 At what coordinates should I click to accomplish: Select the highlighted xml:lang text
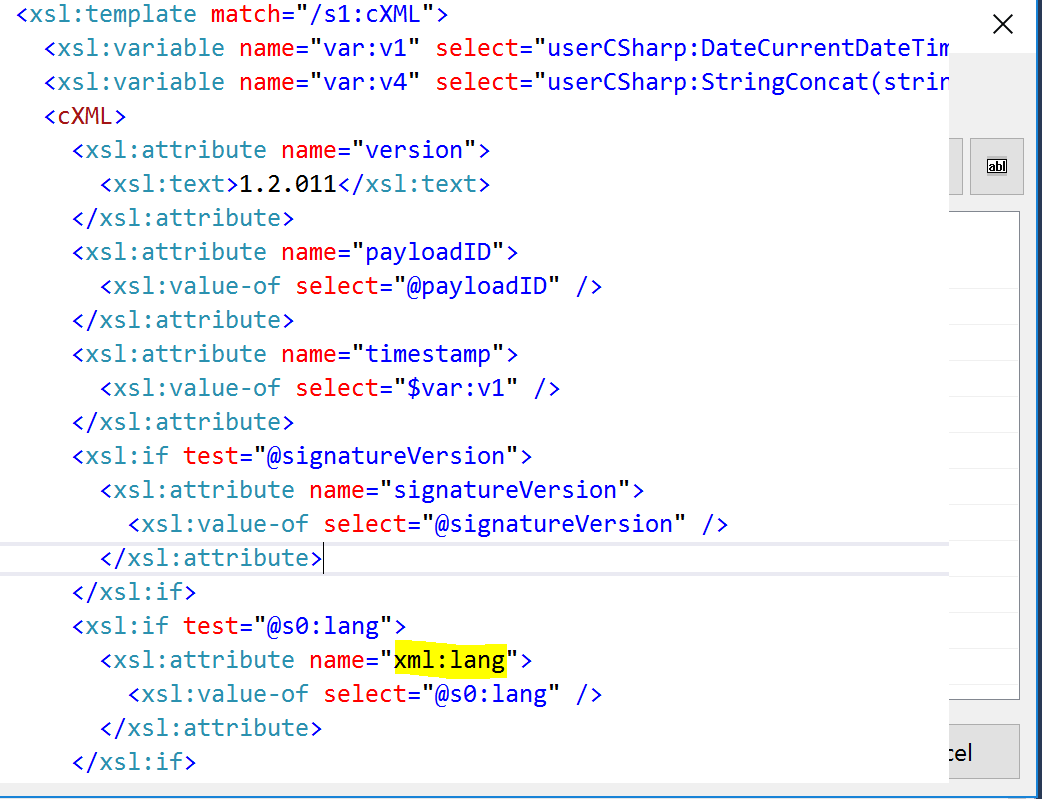click(451, 660)
